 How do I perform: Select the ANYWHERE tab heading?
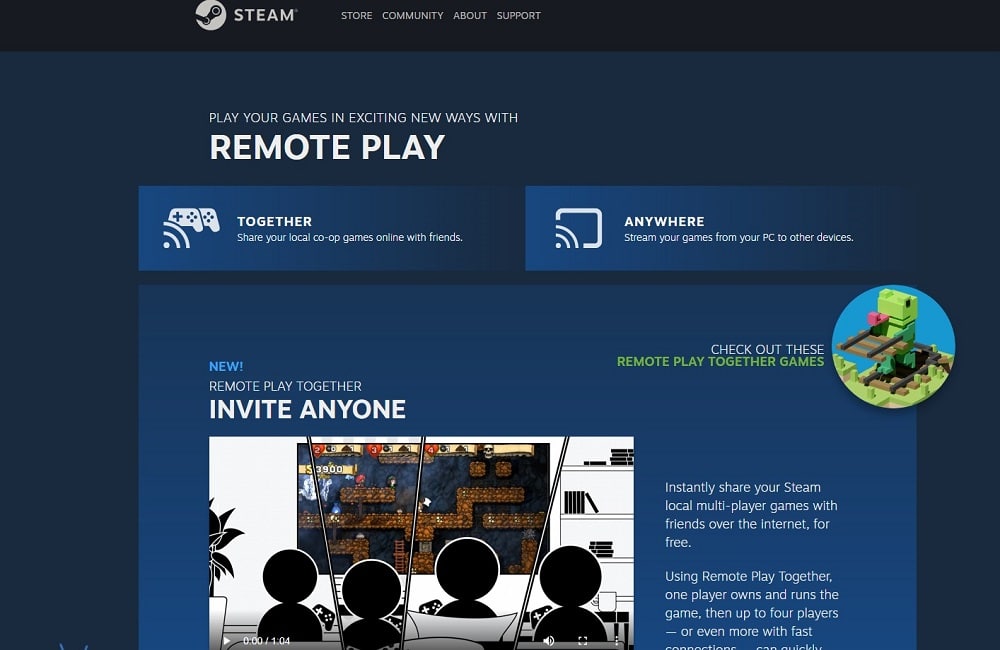pyautogui.click(x=664, y=221)
